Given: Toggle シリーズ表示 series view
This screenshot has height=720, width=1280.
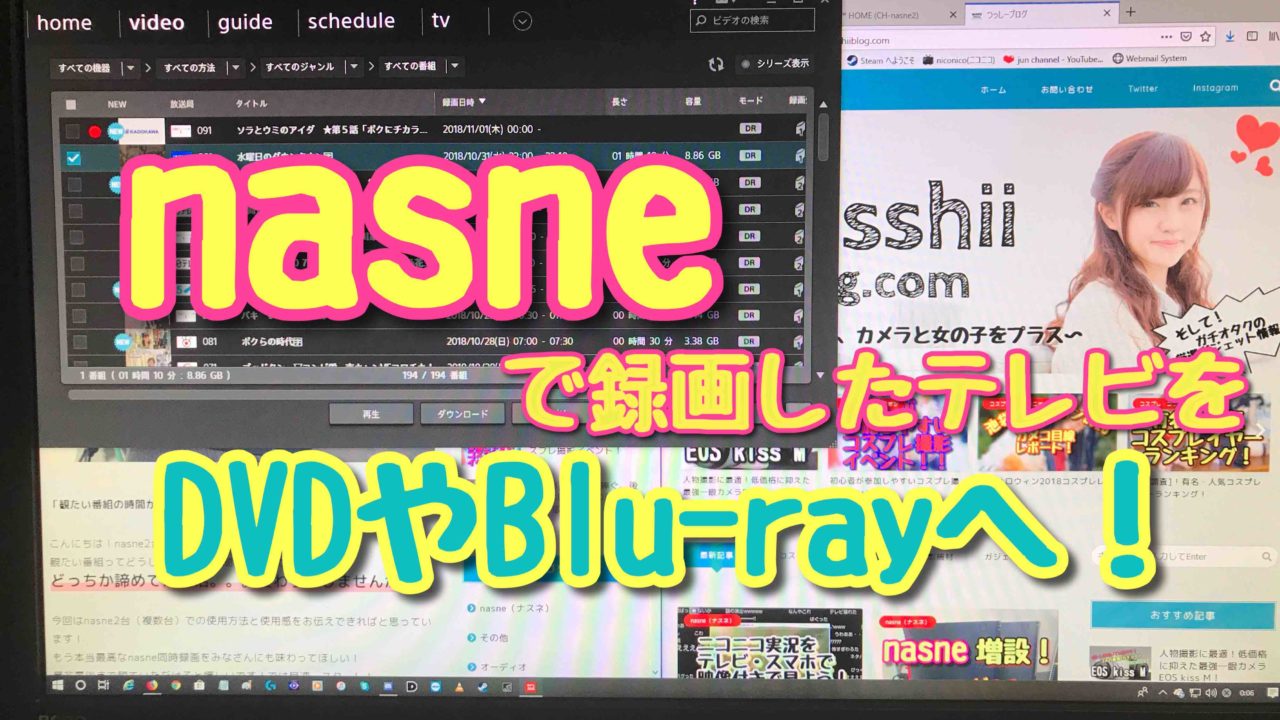Looking at the screenshot, I should pyautogui.click(x=774, y=64).
